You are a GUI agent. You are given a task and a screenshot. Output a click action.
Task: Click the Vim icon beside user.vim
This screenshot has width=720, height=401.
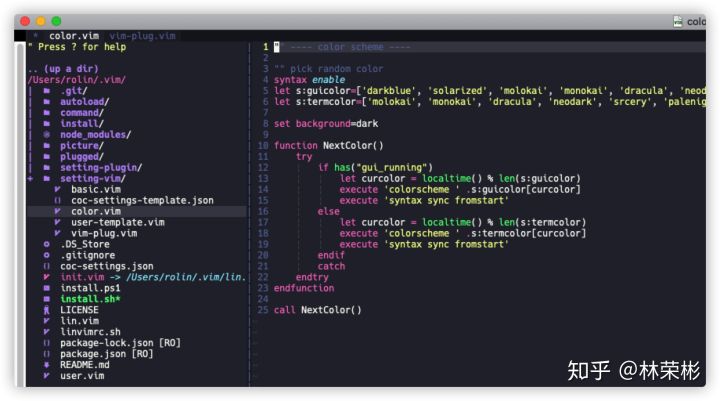point(47,376)
